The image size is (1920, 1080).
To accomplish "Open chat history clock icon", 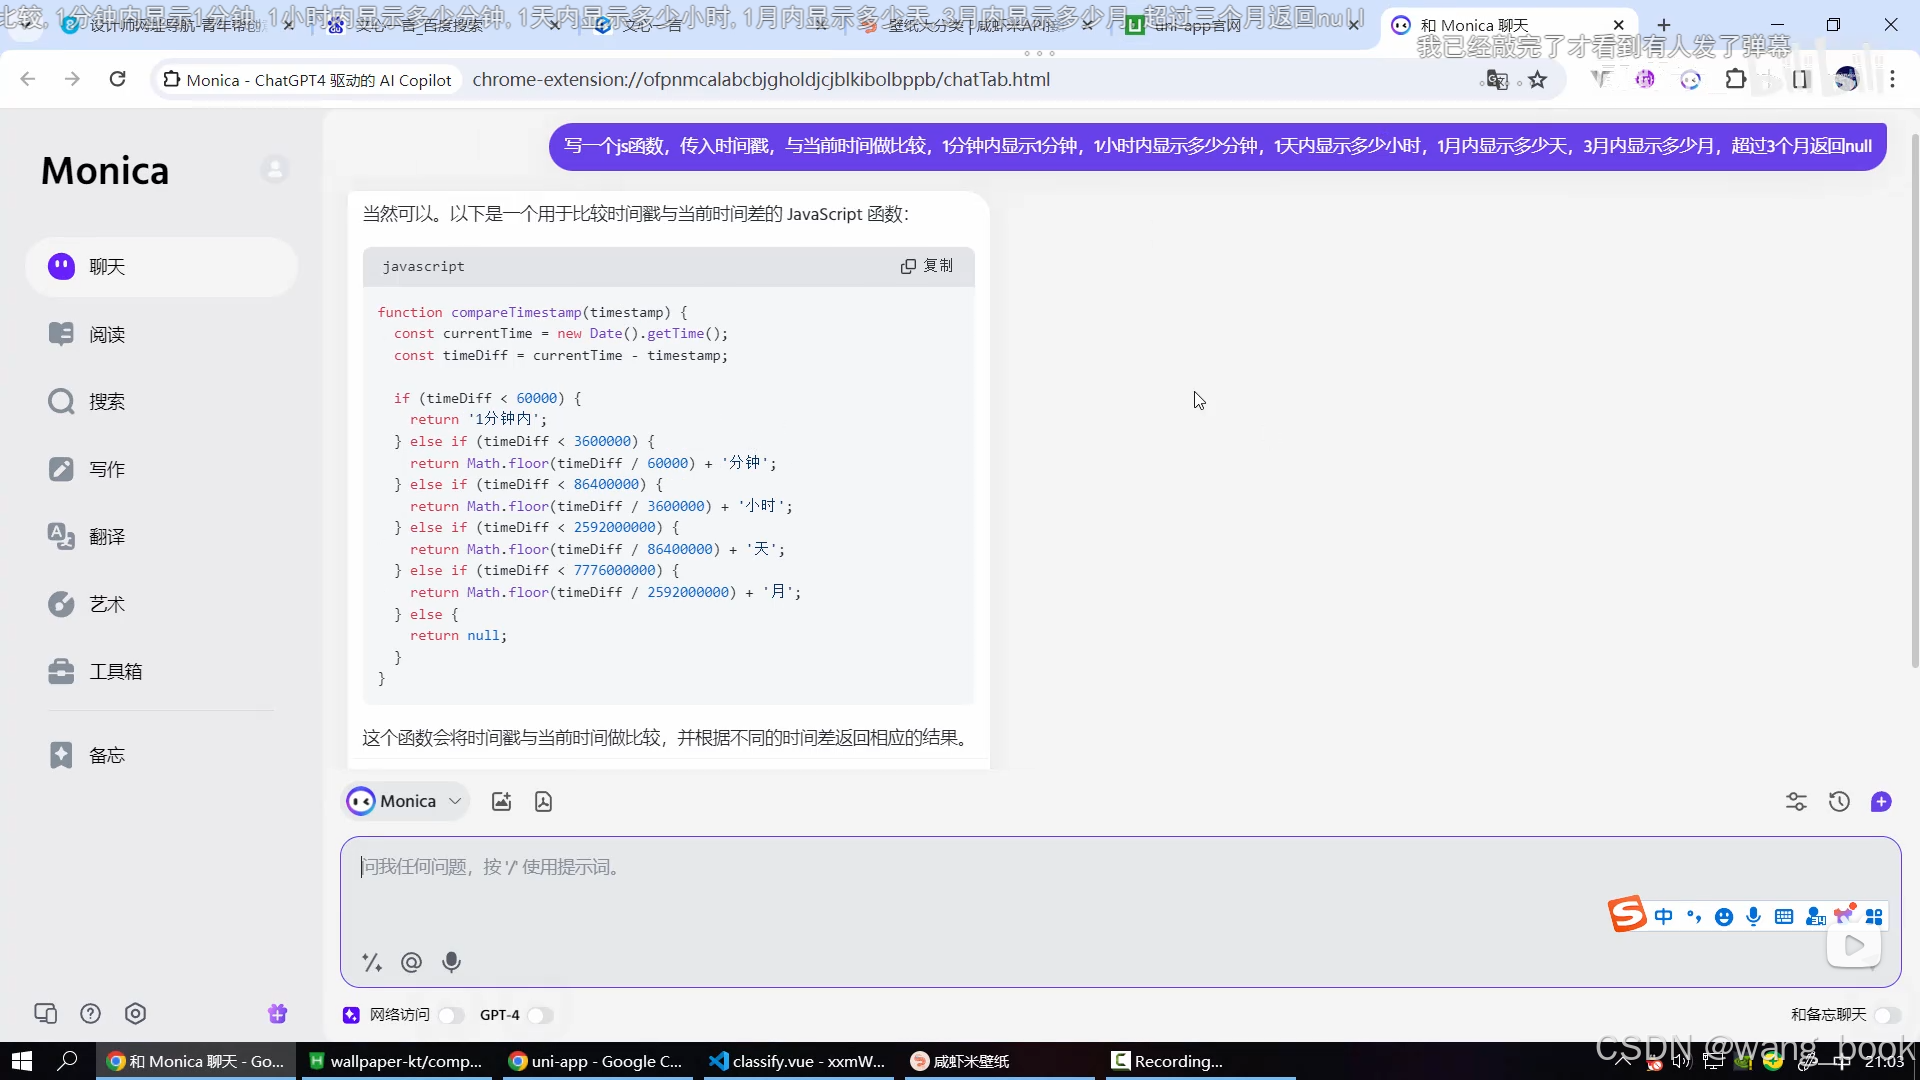I will [1838, 801].
